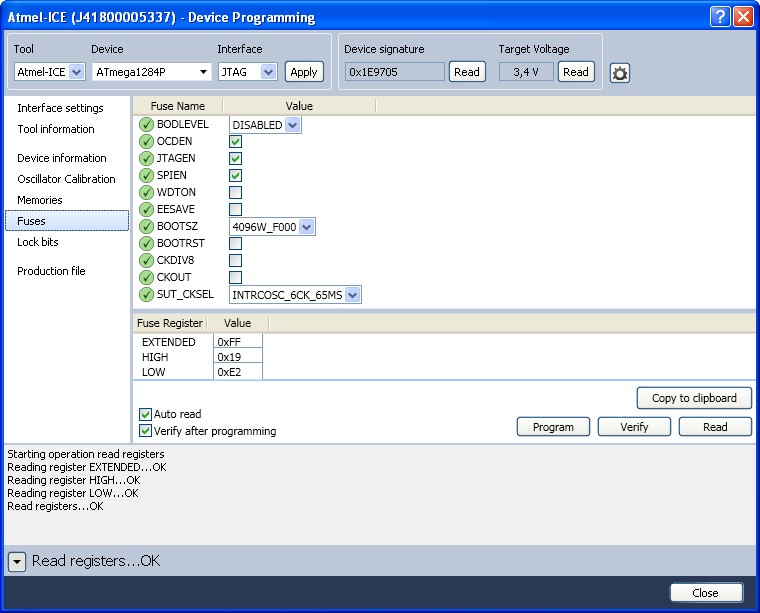
Task: Uncheck the JTAGEN fuse checkbox
Action: click(x=236, y=158)
